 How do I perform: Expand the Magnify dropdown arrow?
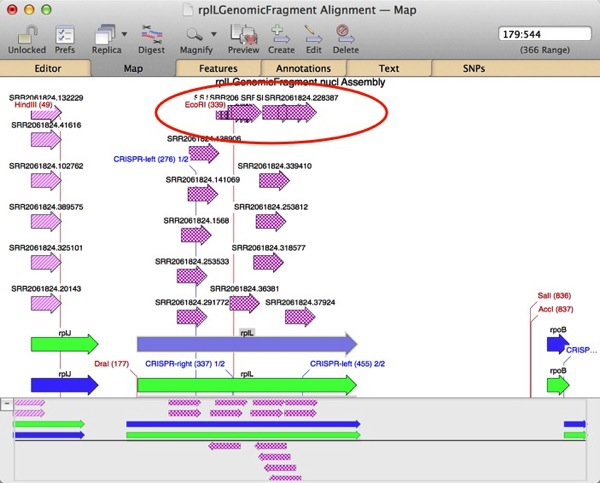tap(214, 34)
